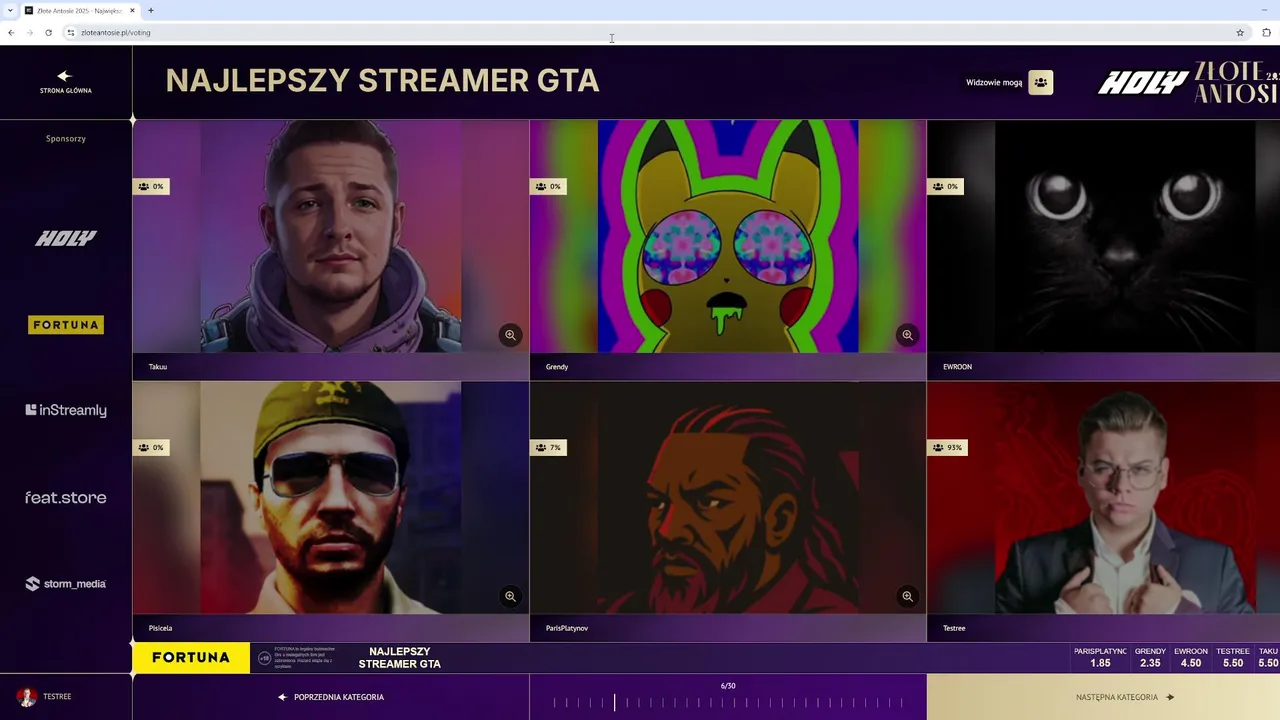The width and height of the screenshot is (1280, 720).
Task: Reload the page with the browser refresh icon
Action: click(x=48, y=32)
